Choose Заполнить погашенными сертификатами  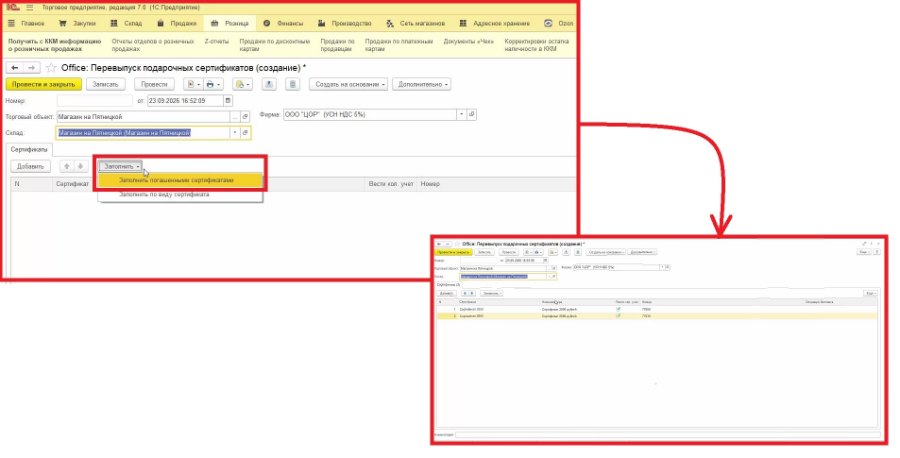(x=180, y=180)
